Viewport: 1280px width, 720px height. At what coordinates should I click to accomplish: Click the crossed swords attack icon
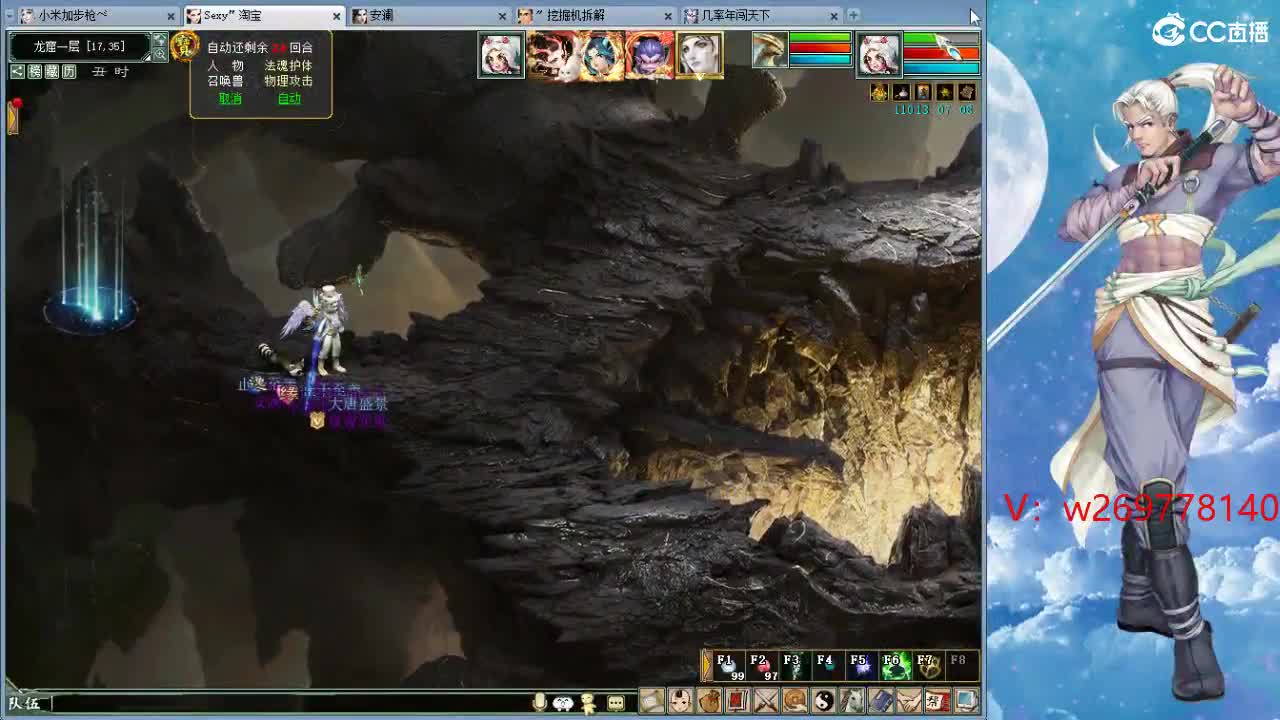point(766,701)
